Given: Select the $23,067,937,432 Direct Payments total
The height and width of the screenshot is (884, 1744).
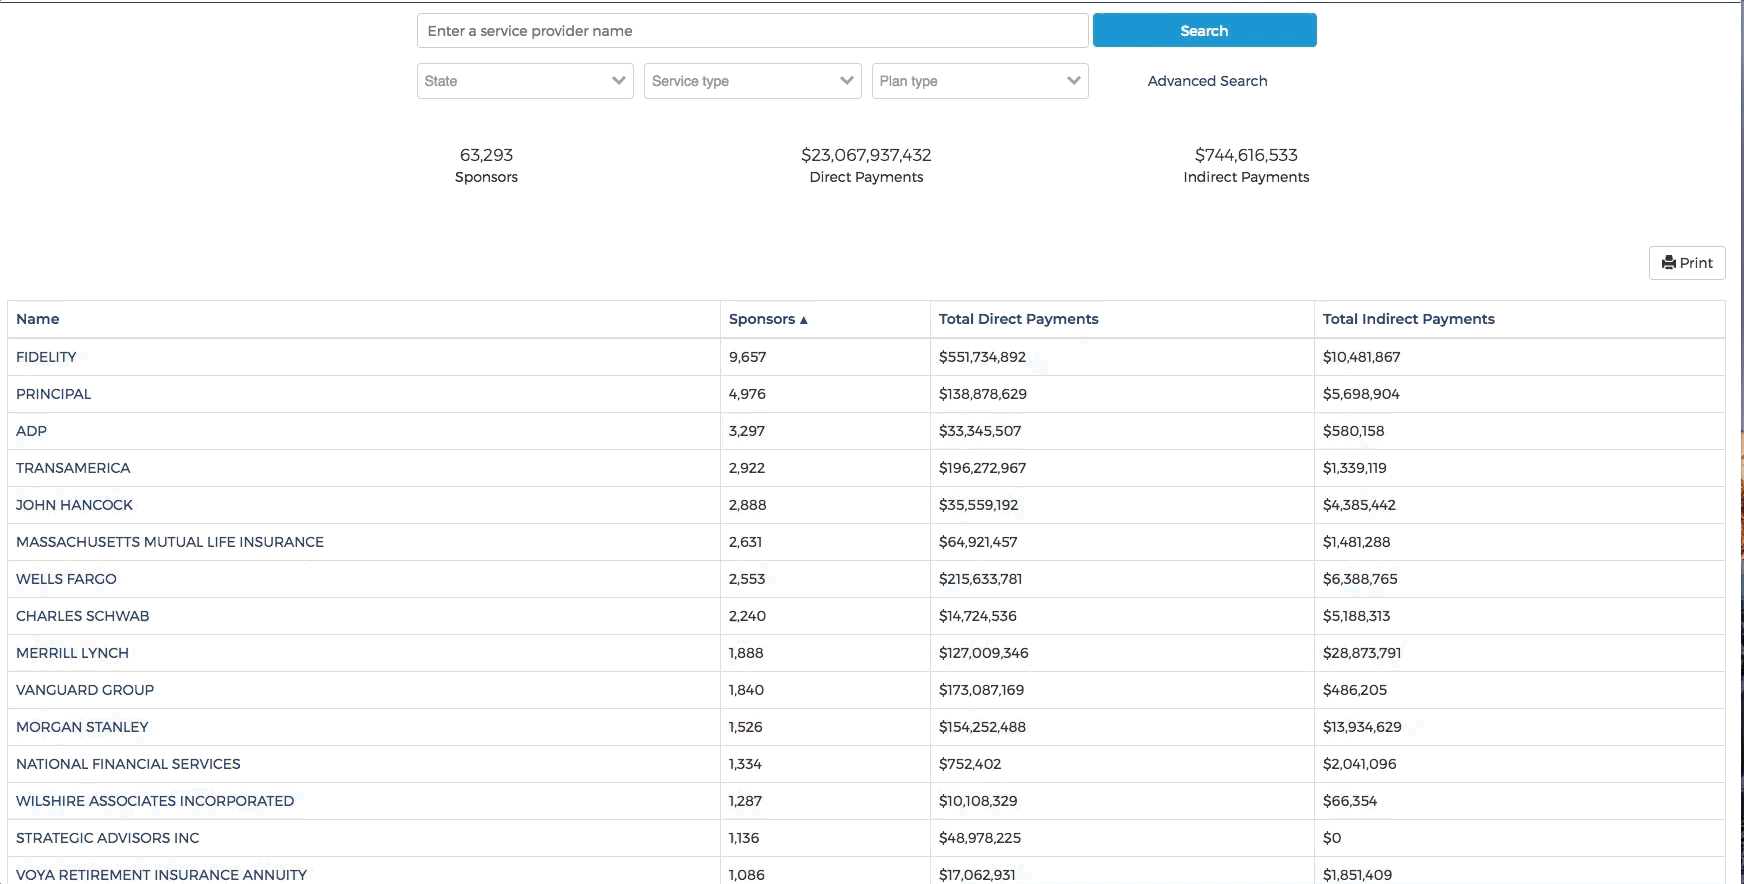Looking at the screenshot, I should 866,155.
